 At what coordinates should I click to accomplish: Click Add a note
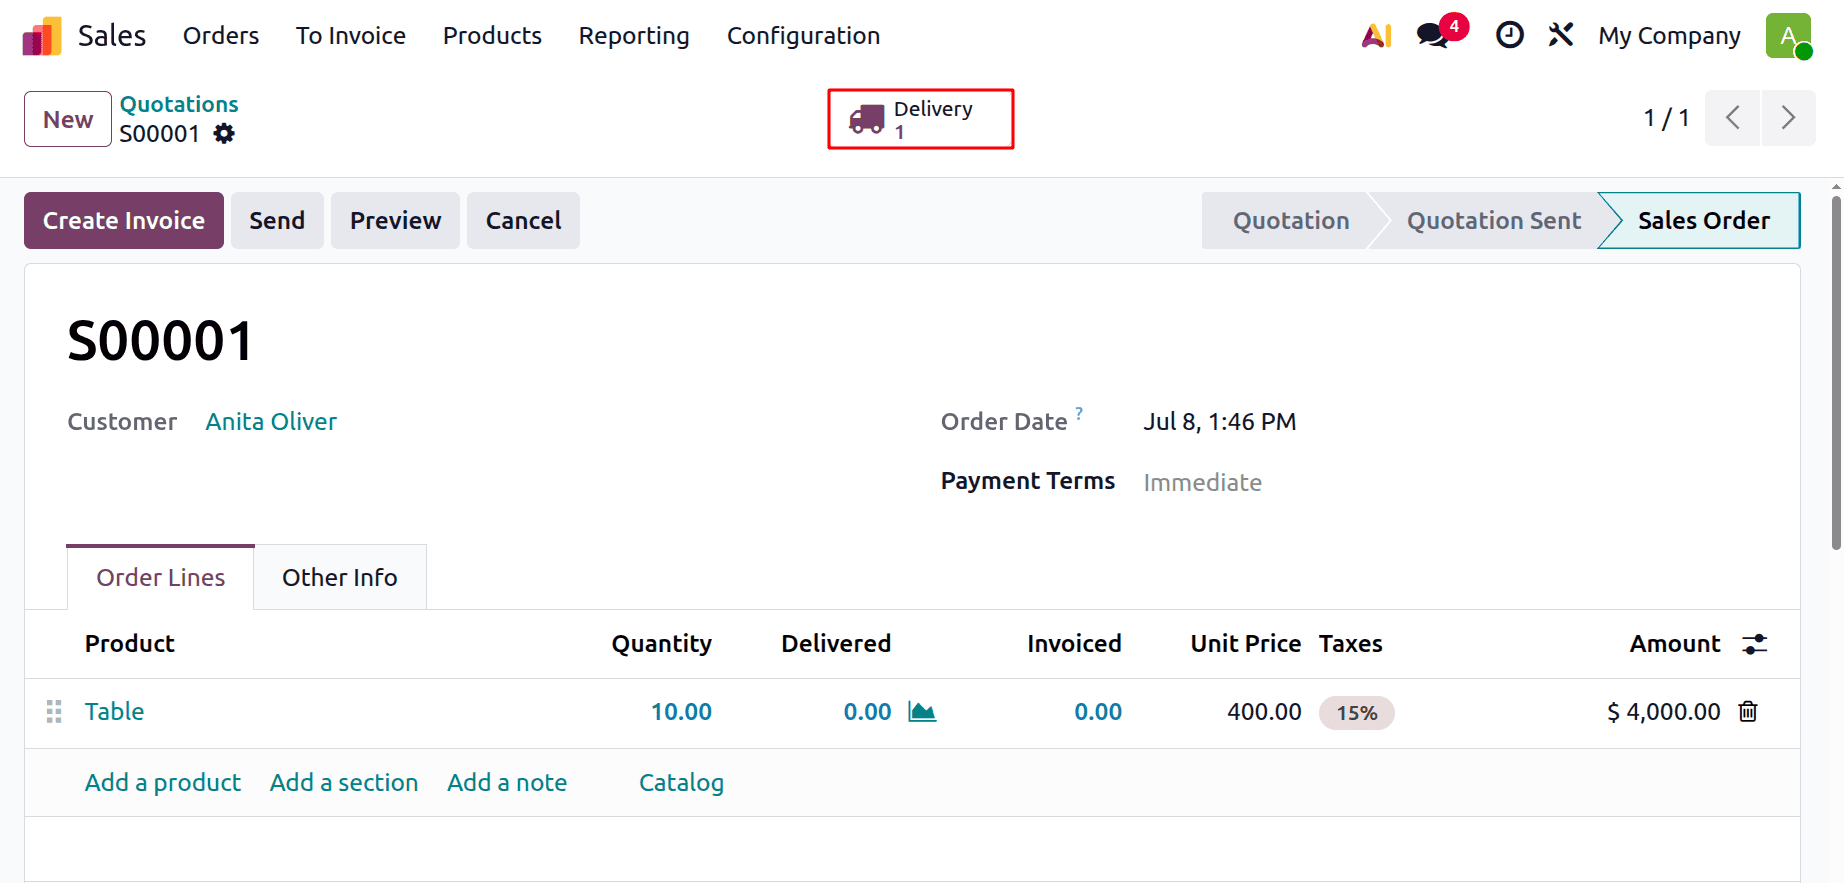click(507, 782)
